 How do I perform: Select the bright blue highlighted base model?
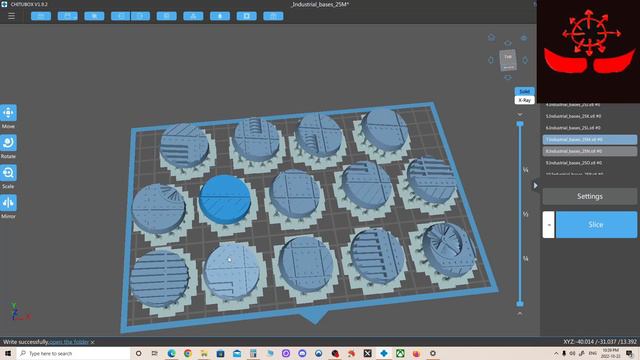pyautogui.click(x=224, y=199)
